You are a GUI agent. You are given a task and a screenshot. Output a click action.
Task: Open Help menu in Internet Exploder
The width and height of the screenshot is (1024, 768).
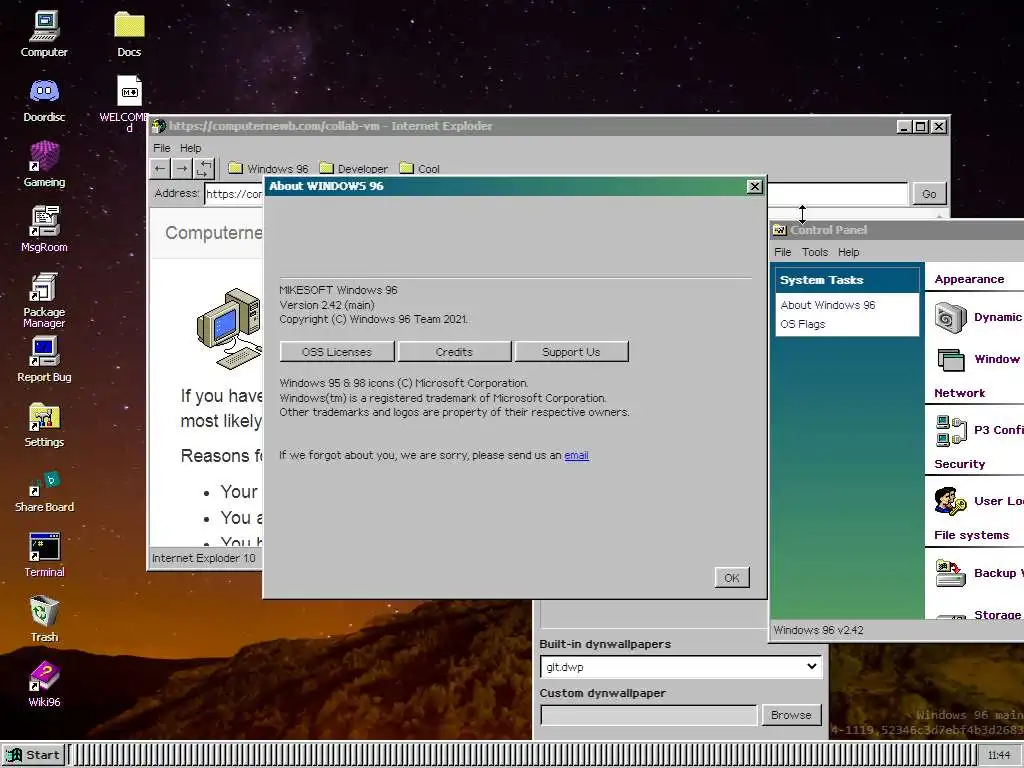191,148
